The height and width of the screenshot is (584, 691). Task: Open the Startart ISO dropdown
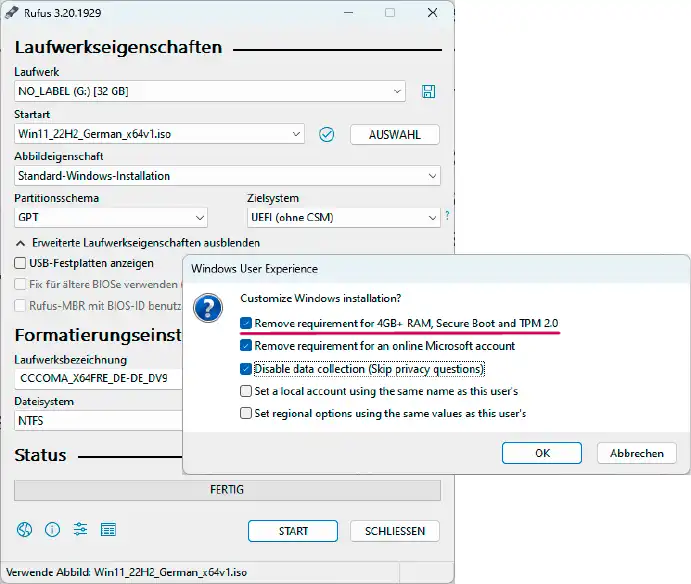[x=159, y=134]
